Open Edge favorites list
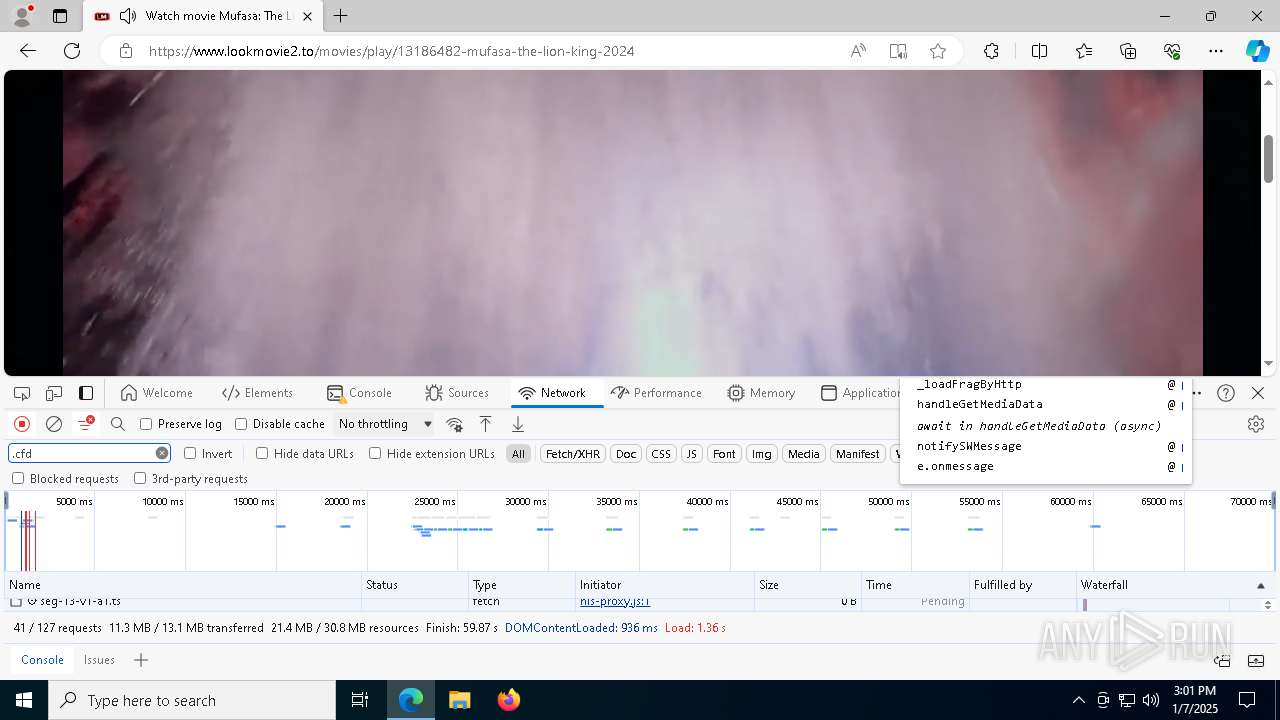The width and height of the screenshot is (1280, 720). (x=1084, y=51)
